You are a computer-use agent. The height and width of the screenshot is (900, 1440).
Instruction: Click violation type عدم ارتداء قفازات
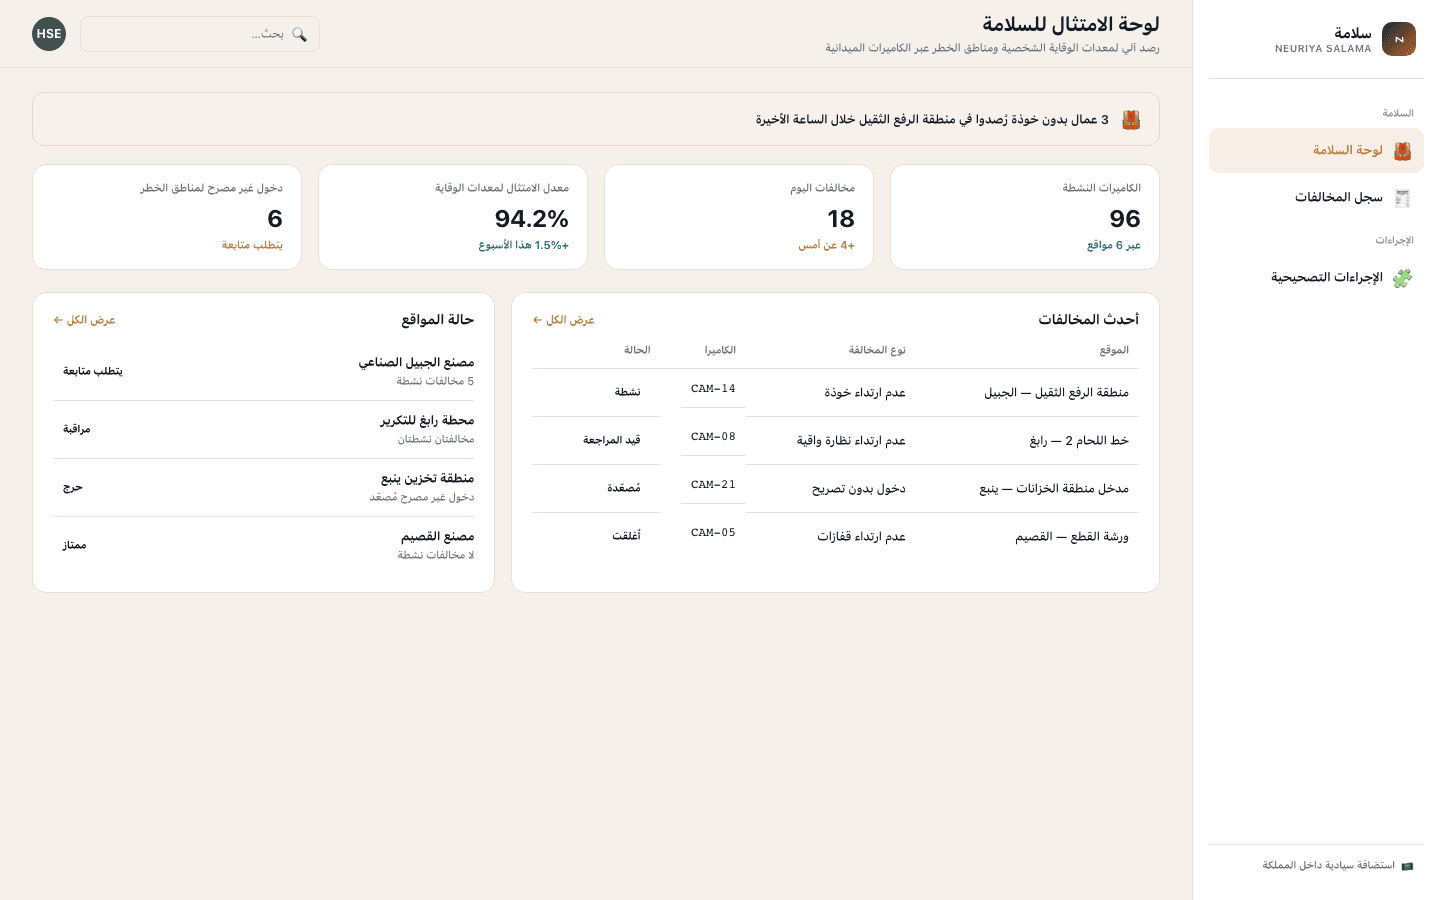pos(861,537)
